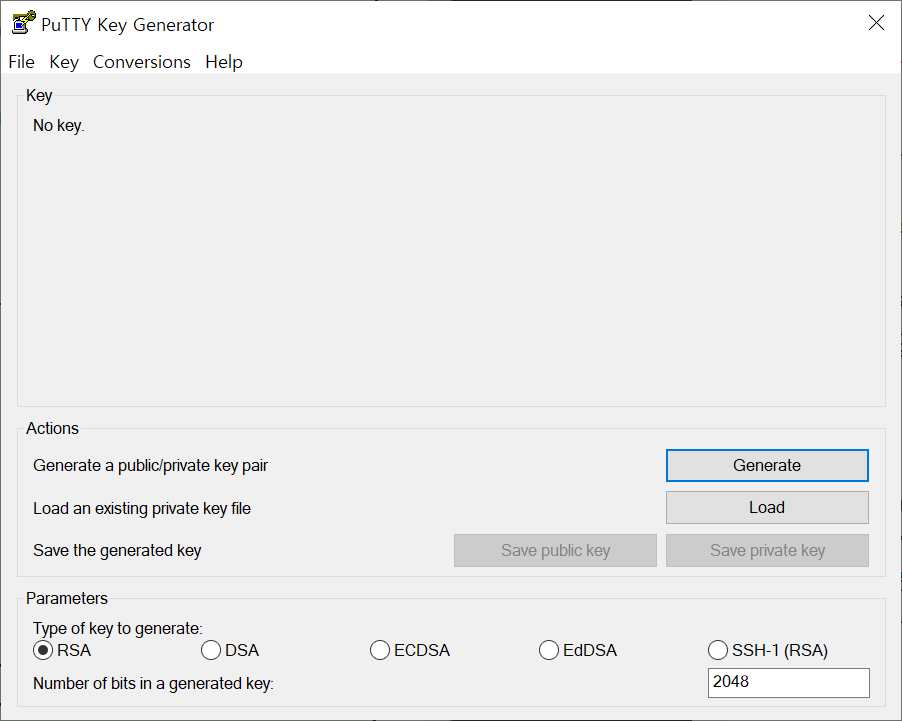Click the Save public key button
The image size is (902, 721).
click(555, 550)
